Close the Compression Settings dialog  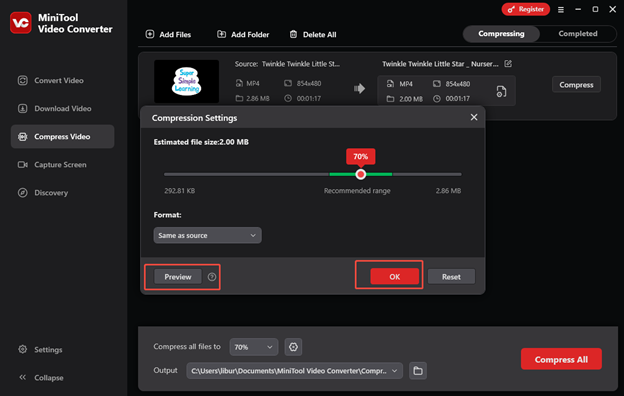tap(474, 117)
